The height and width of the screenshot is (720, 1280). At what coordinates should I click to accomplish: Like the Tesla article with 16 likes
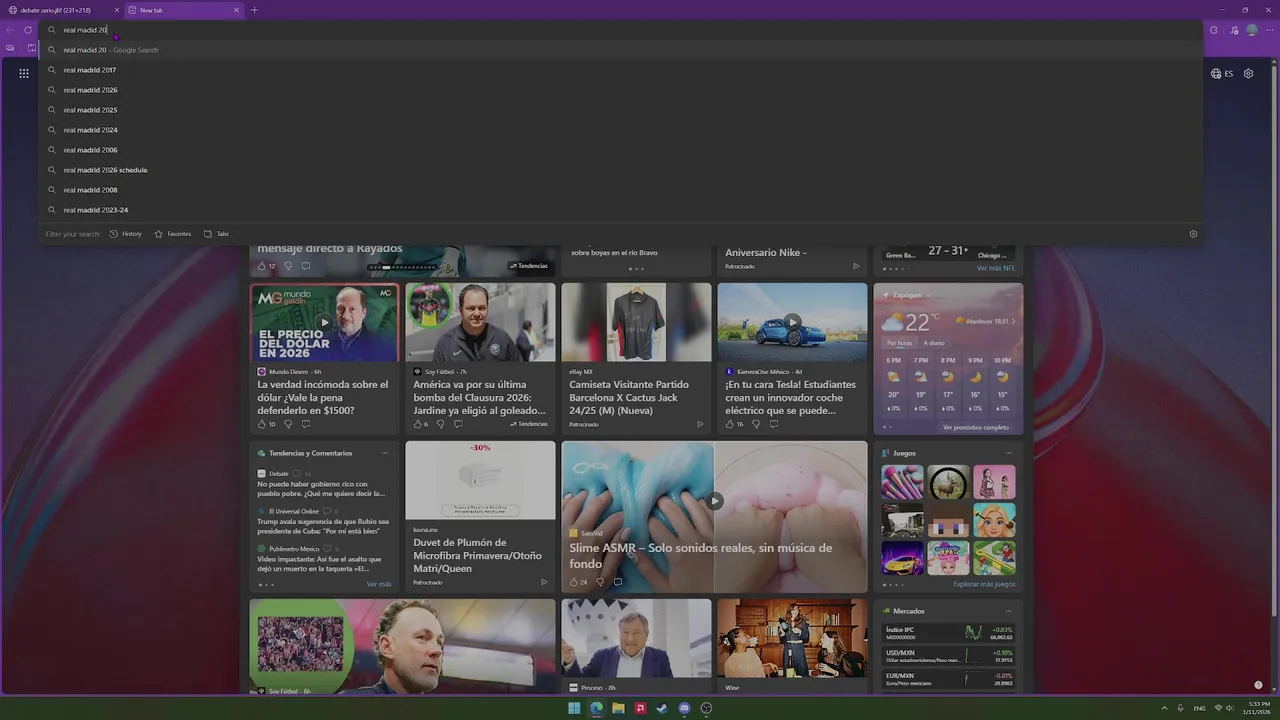[x=735, y=424]
